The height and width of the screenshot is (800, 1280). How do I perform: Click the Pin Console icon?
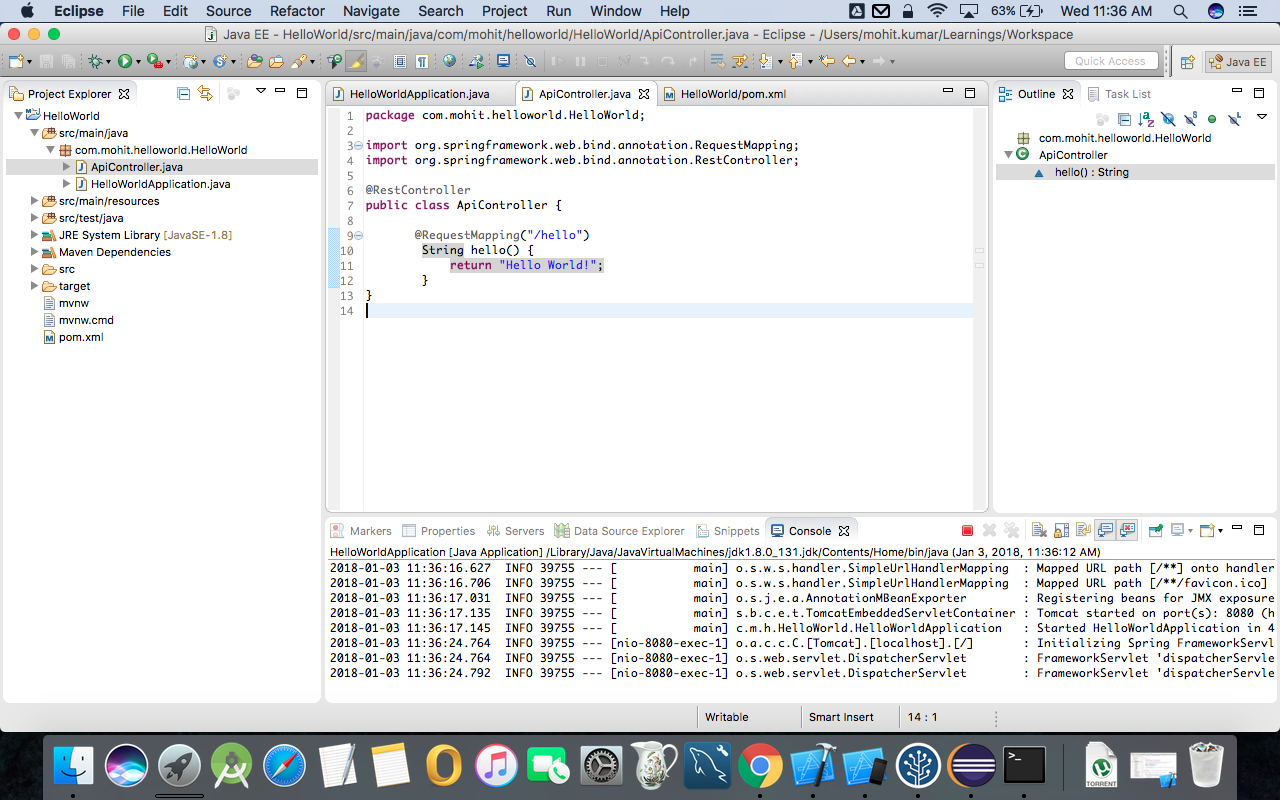click(x=1154, y=531)
